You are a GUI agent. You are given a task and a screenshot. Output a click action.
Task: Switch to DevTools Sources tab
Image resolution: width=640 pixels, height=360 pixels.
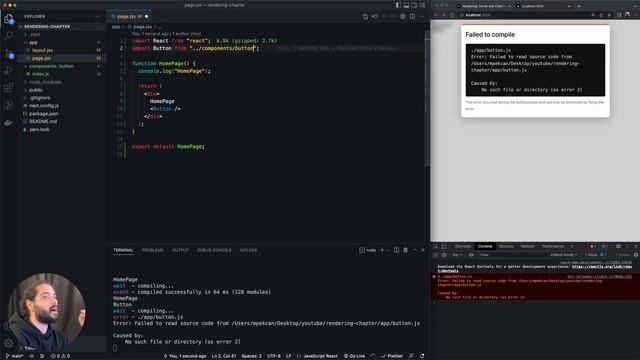tap(506, 246)
